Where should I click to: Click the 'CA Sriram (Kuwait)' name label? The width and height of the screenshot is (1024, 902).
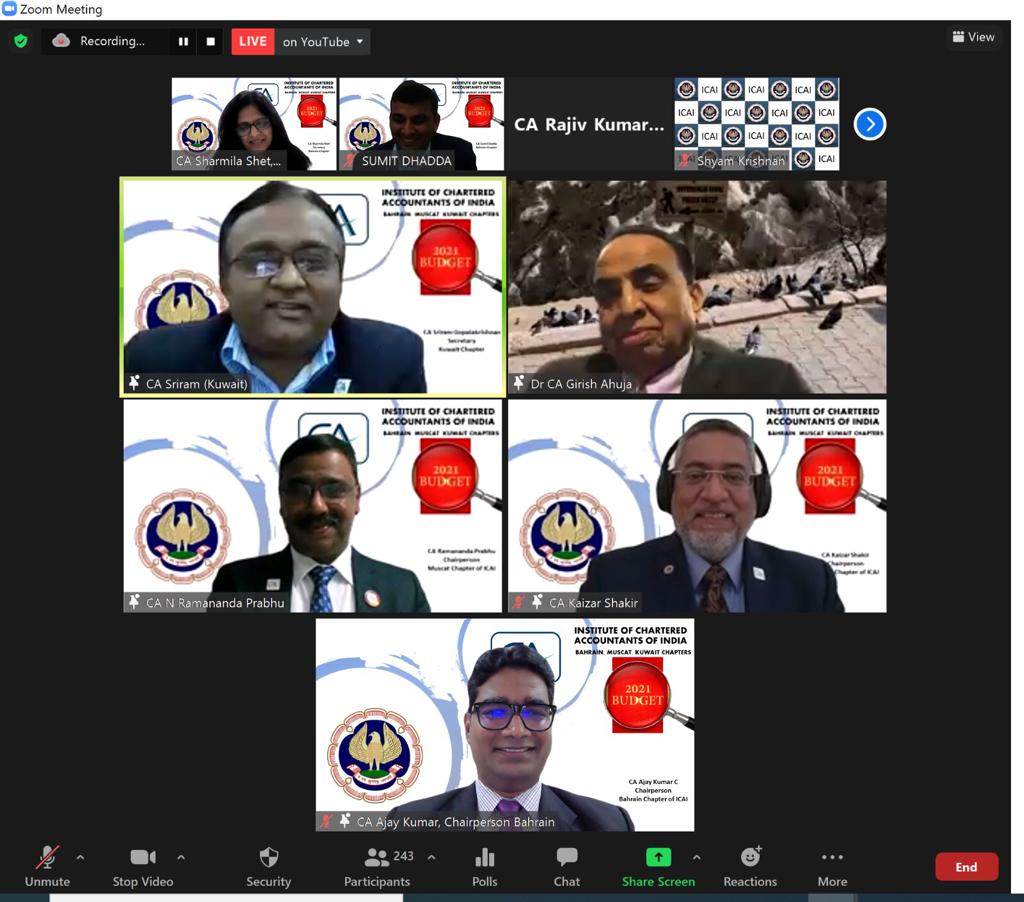point(197,384)
